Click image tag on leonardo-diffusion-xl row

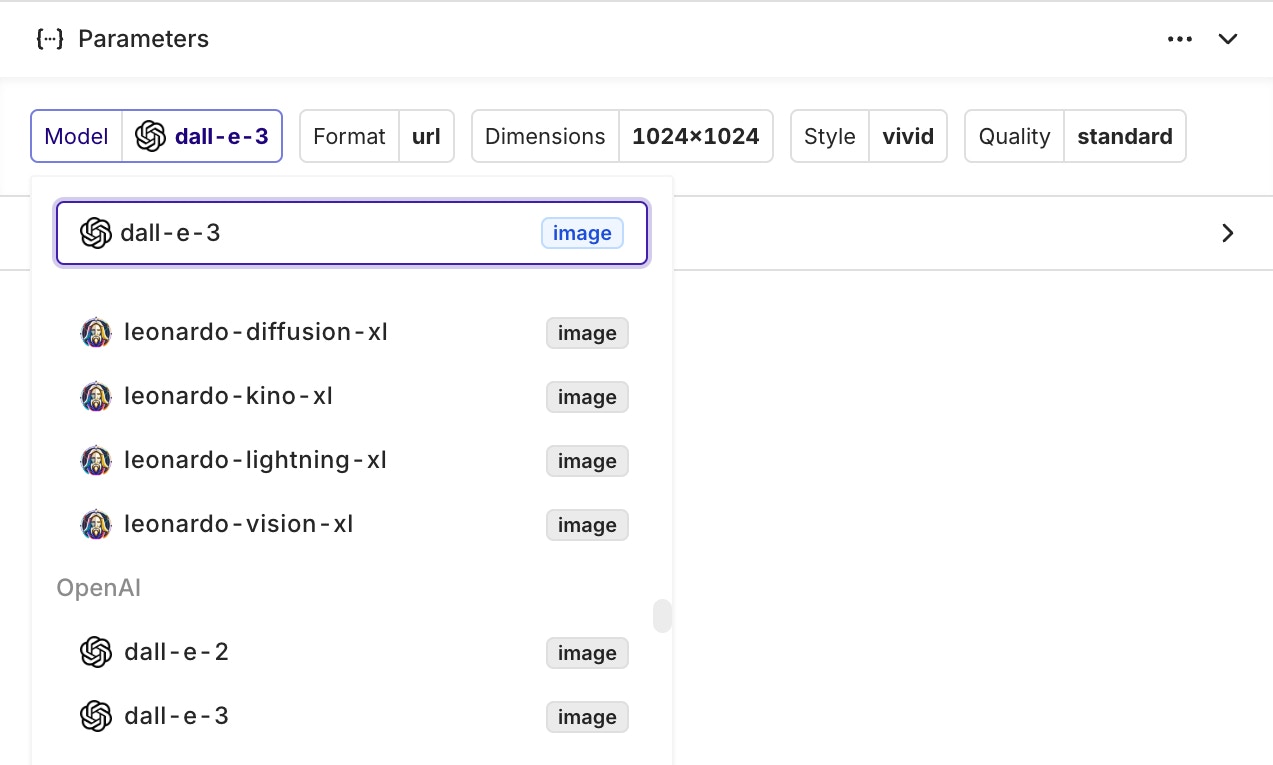tap(587, 333)
